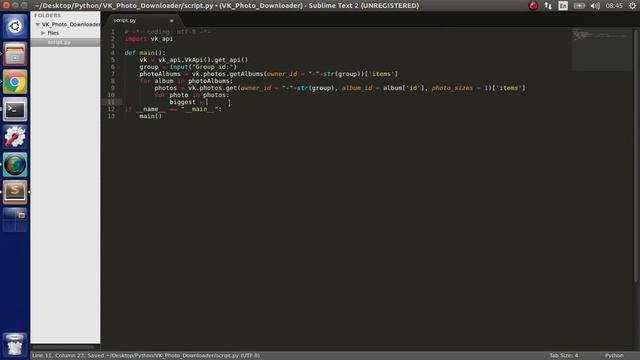The height and width of the screenshot is (360, 640).
Task: Focus Sublime Text launcher icon
Action: click(x=15, y=192)
